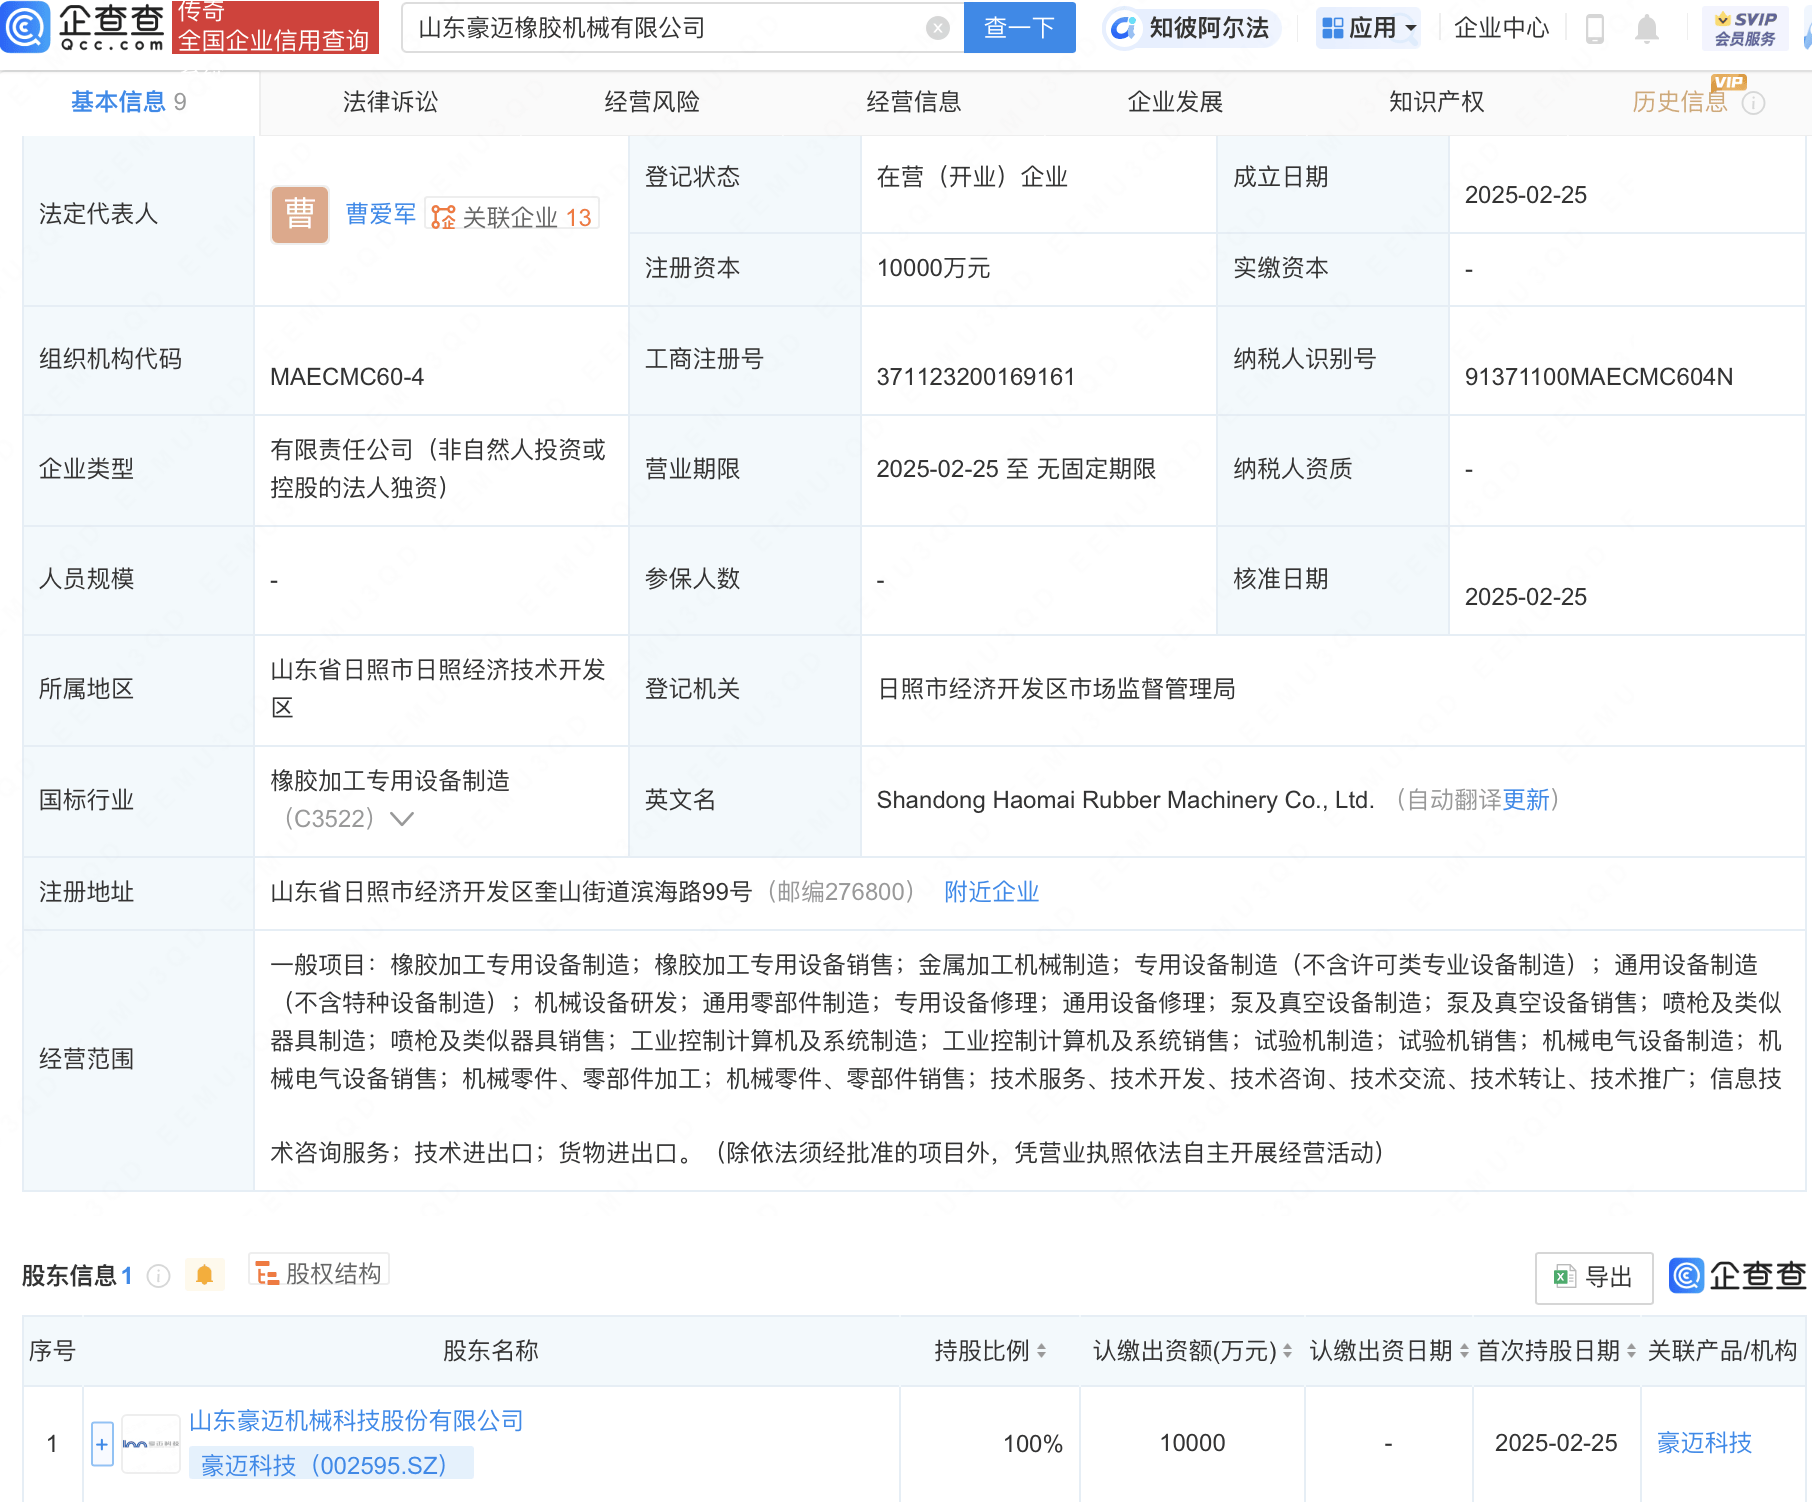Click the 曹 avatar of legal representative
The width and height of the screenshot is (1812, 1502).
tap(299, 215)
